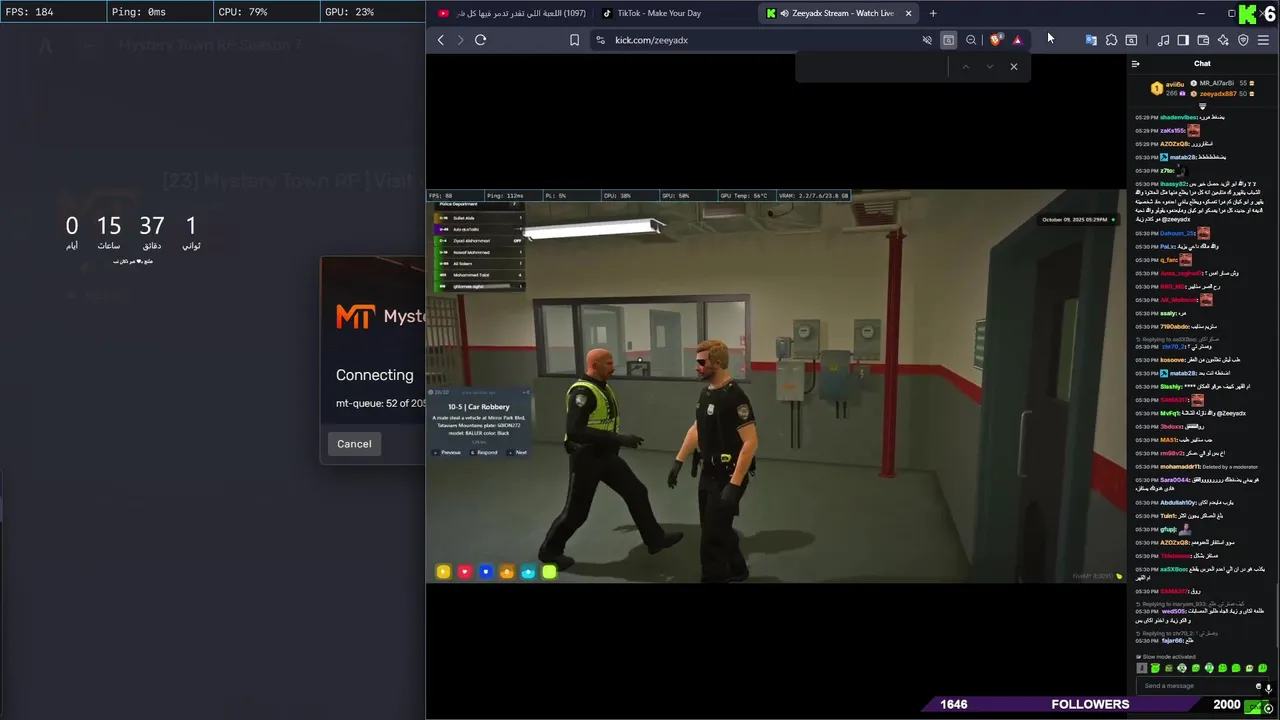Open Leo AI sparkle icon

click(x=1223, y=40)
